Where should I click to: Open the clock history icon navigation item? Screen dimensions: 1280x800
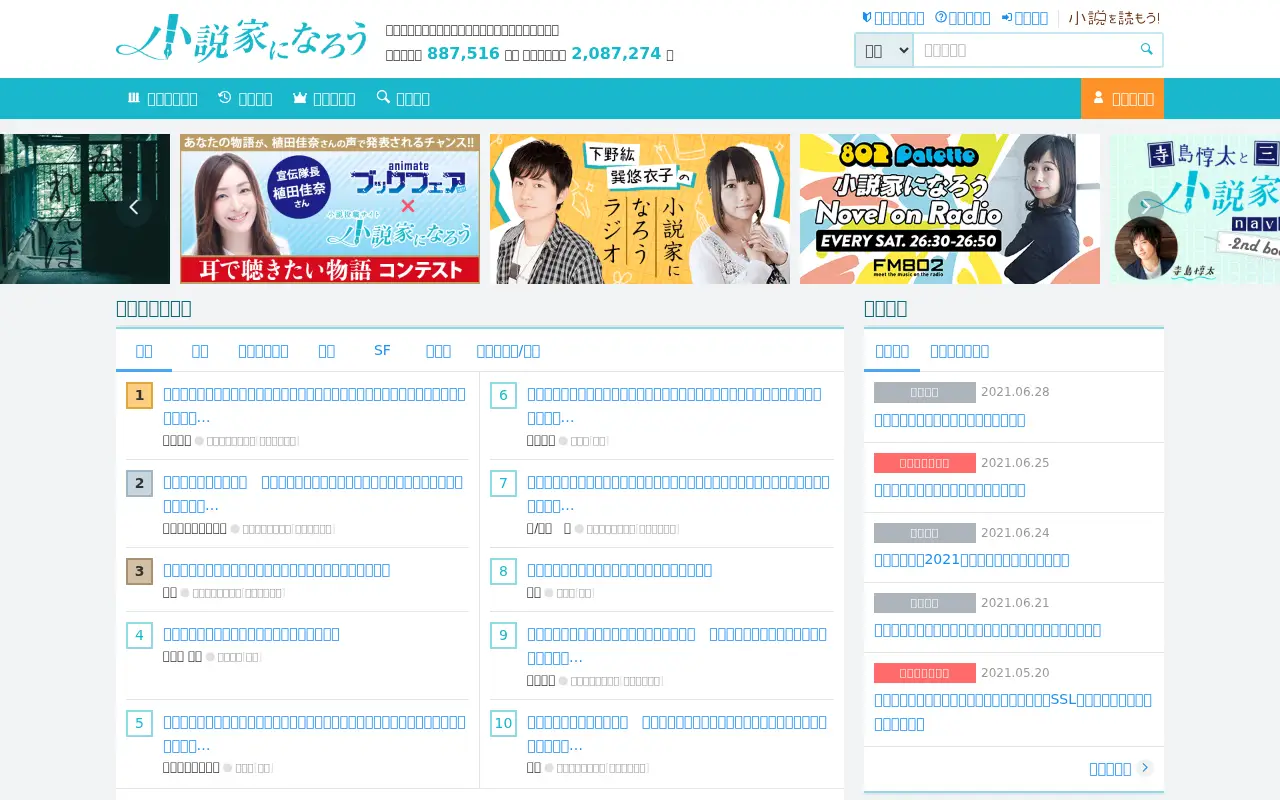pos(245,98)
